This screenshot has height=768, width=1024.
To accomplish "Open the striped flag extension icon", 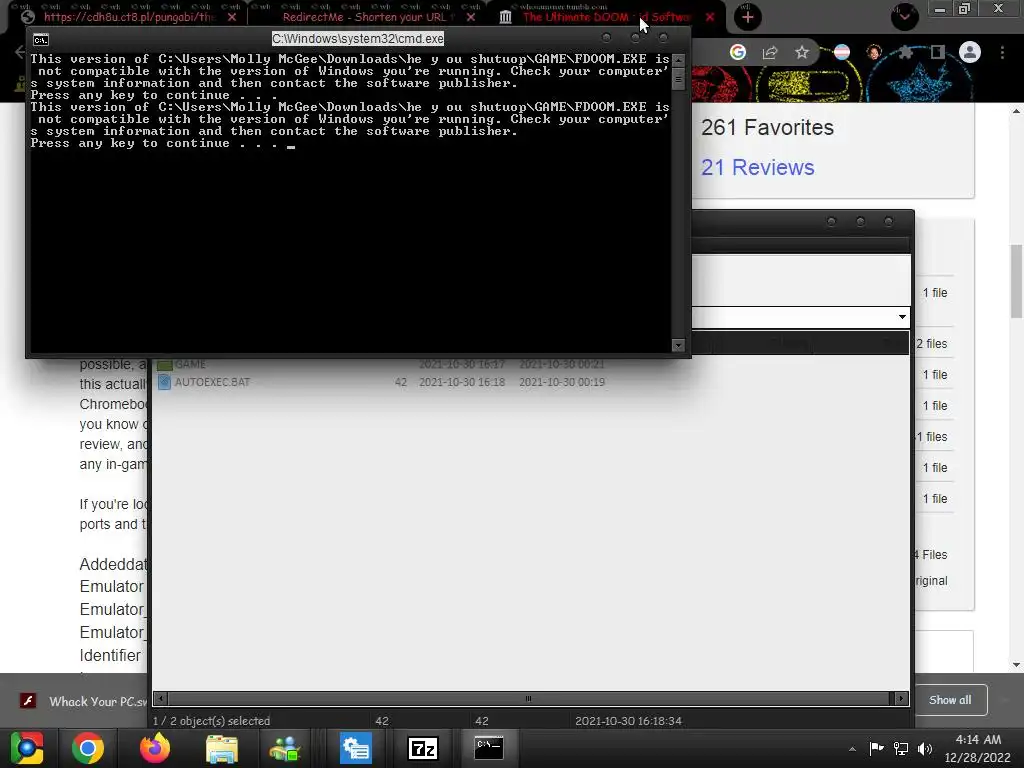I will (x=842, y=52).
